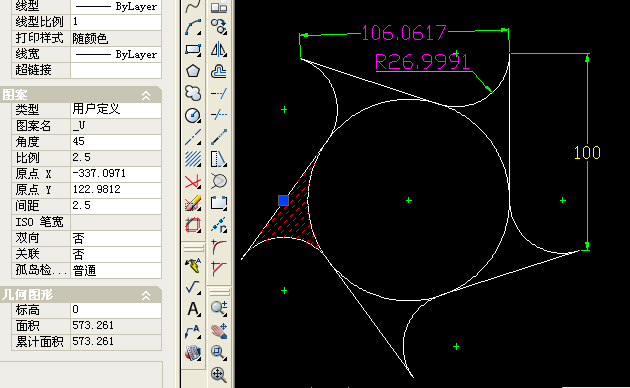The image size is (630, 388).
Task: Choose the Fillet tool
Action: 219,247
